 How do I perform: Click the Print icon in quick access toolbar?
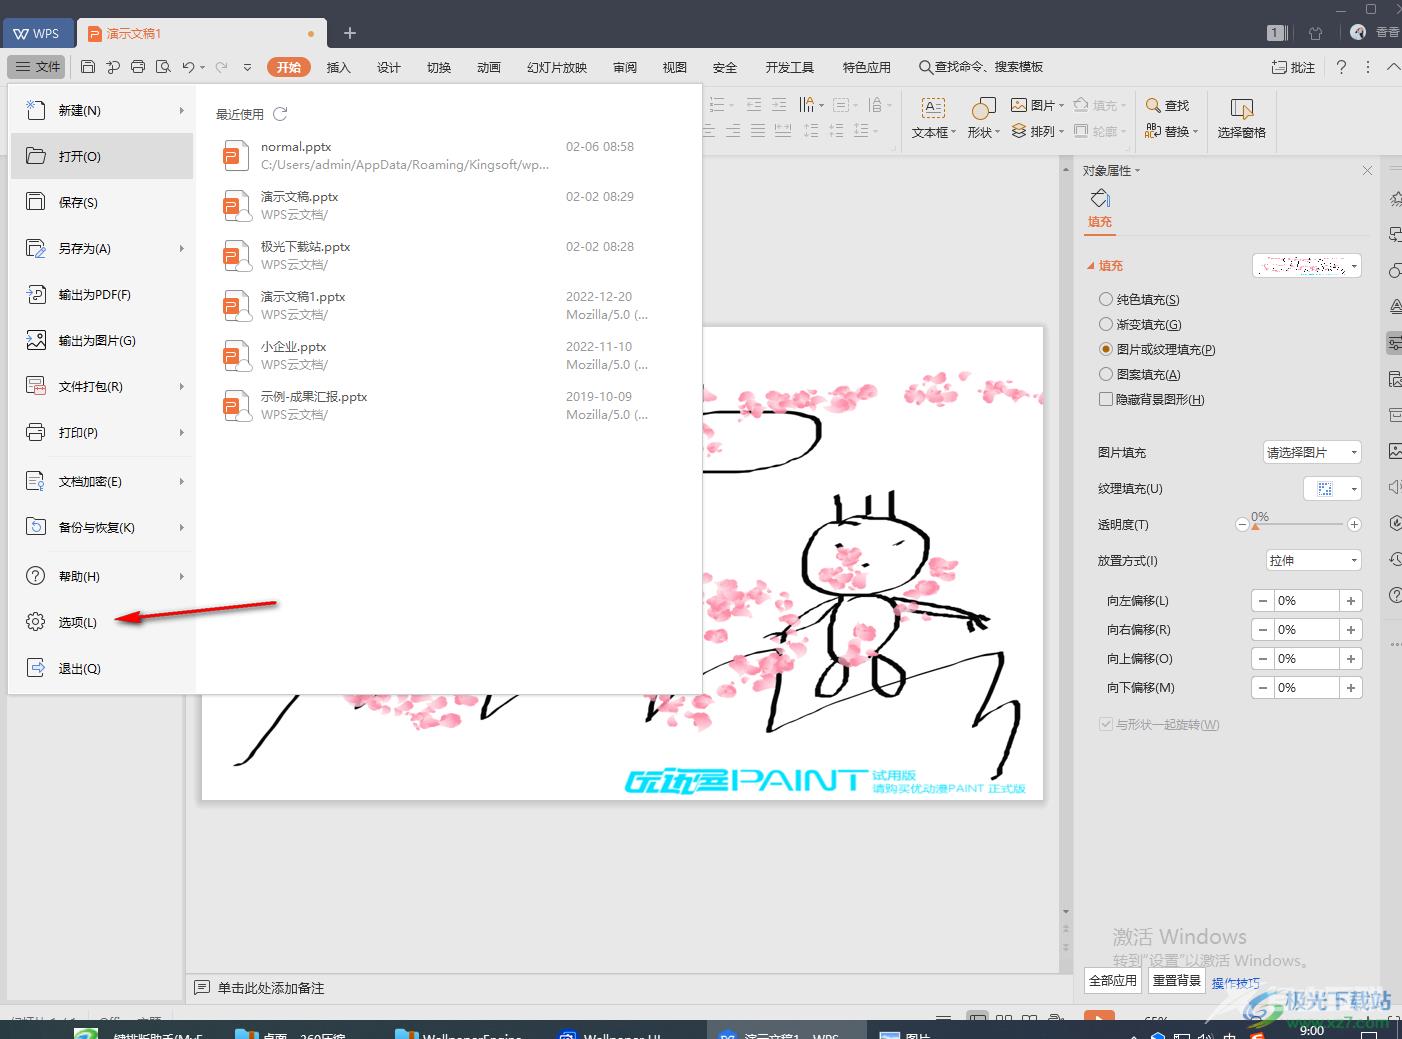coord(138,67)
